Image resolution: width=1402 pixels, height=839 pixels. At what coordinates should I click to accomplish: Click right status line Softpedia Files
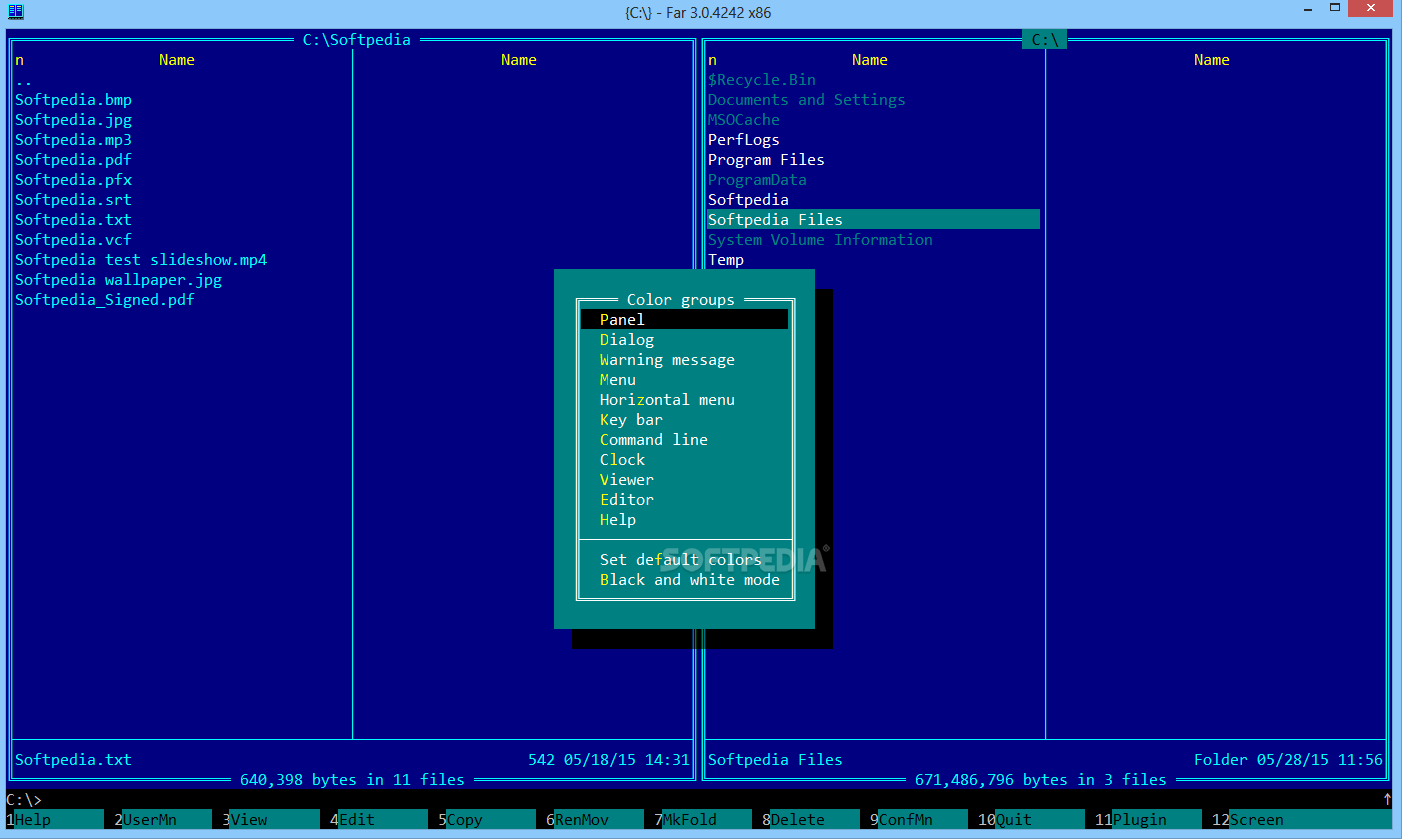[775, 759]
